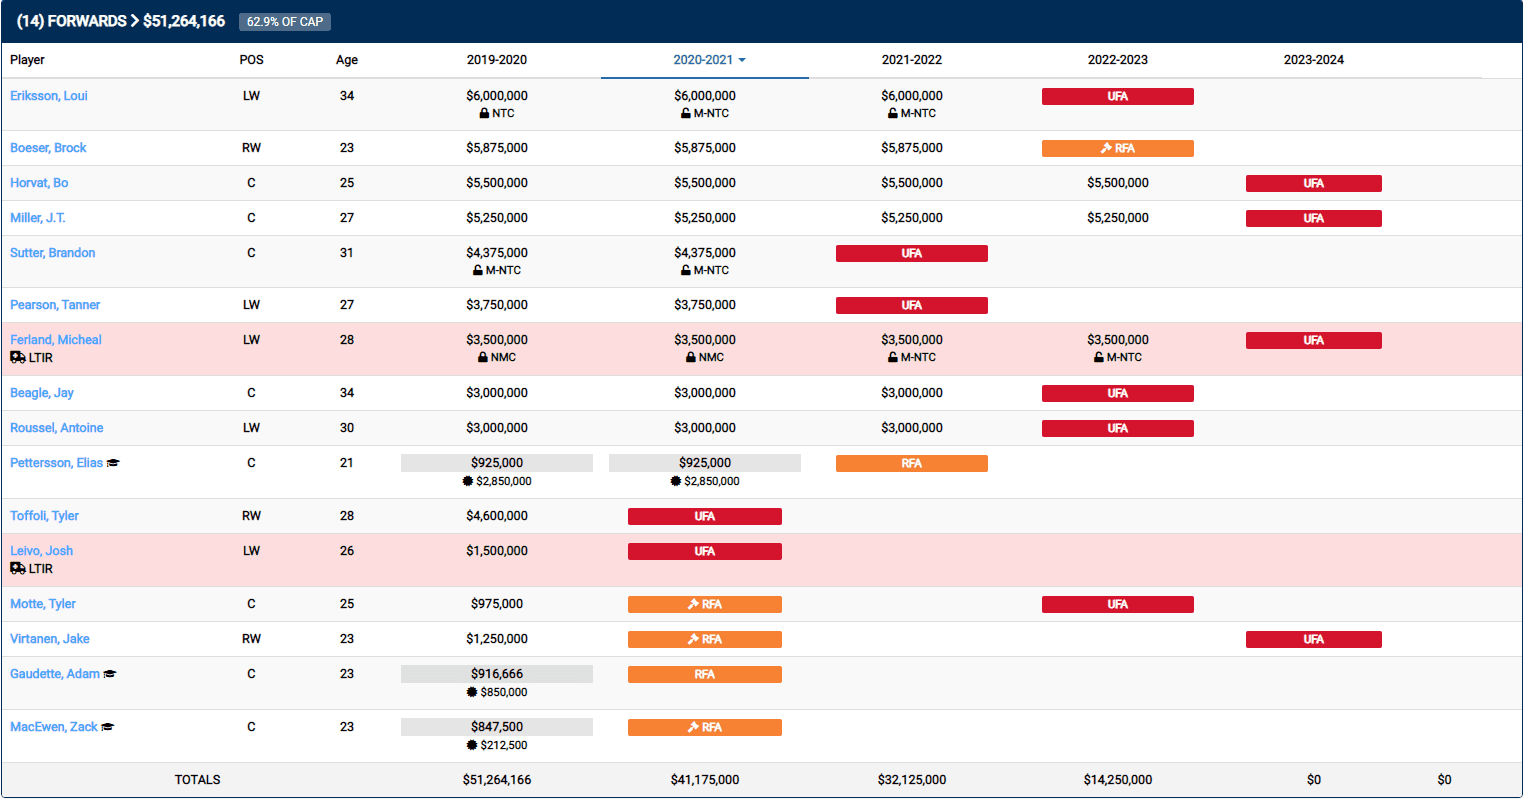Collapse the Forwards section using the header chevron
1525x801 pixels.
point(134,21)
